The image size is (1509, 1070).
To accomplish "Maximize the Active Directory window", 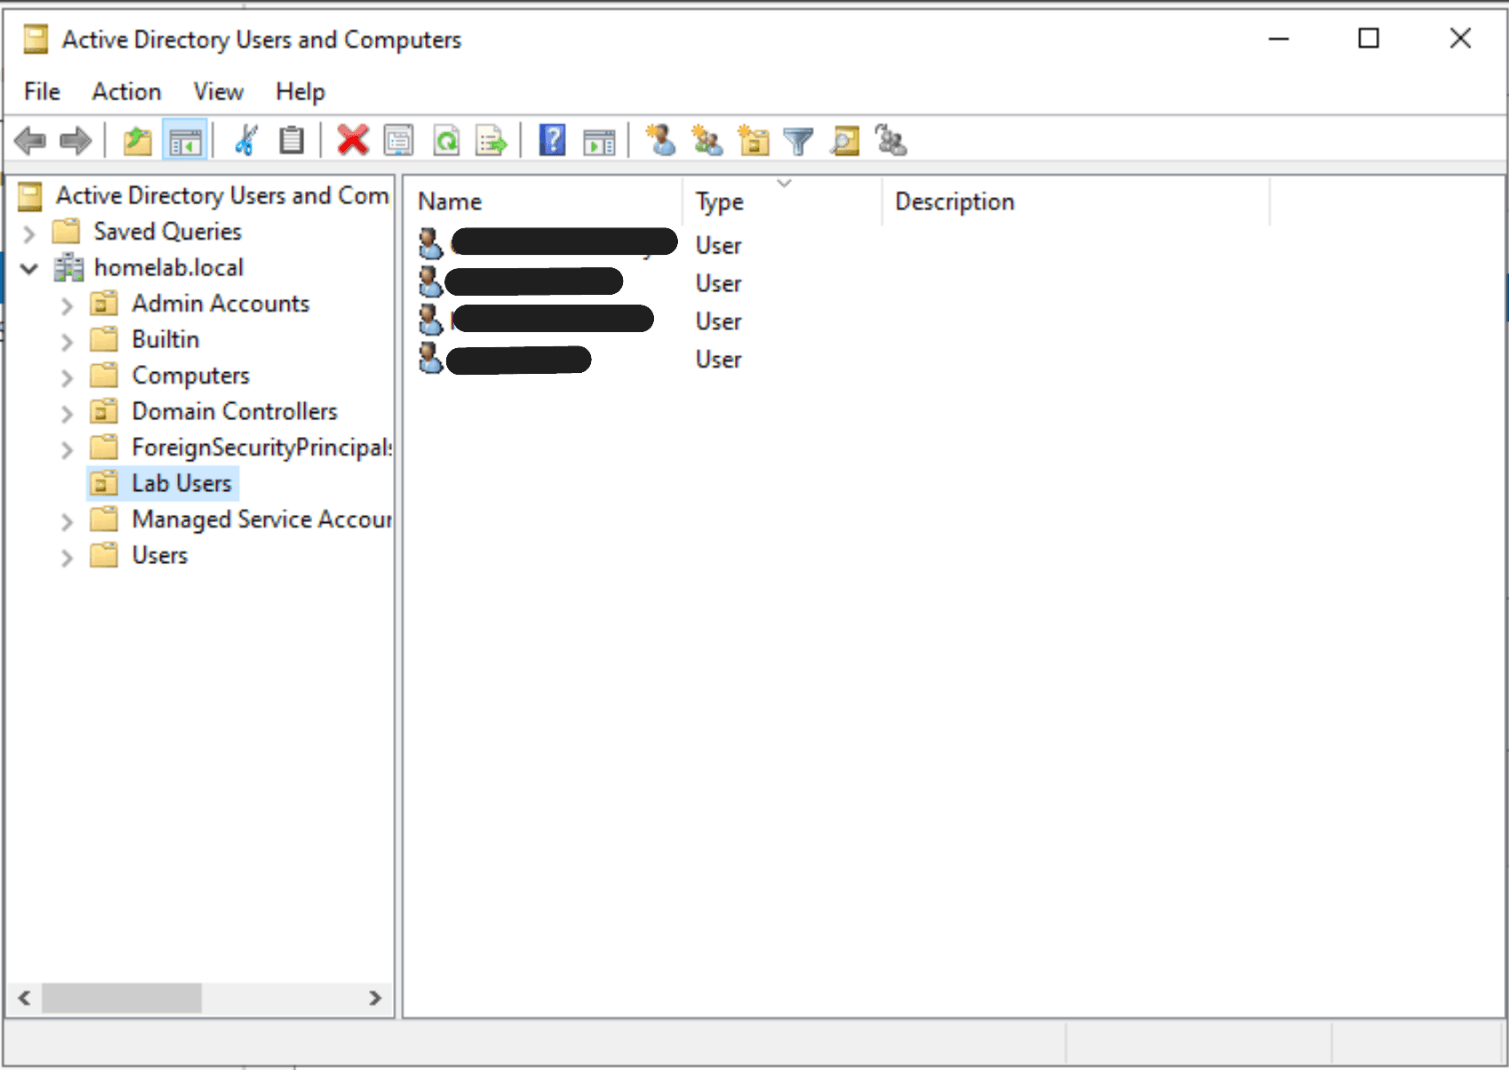I will [x=1369, y=39].
